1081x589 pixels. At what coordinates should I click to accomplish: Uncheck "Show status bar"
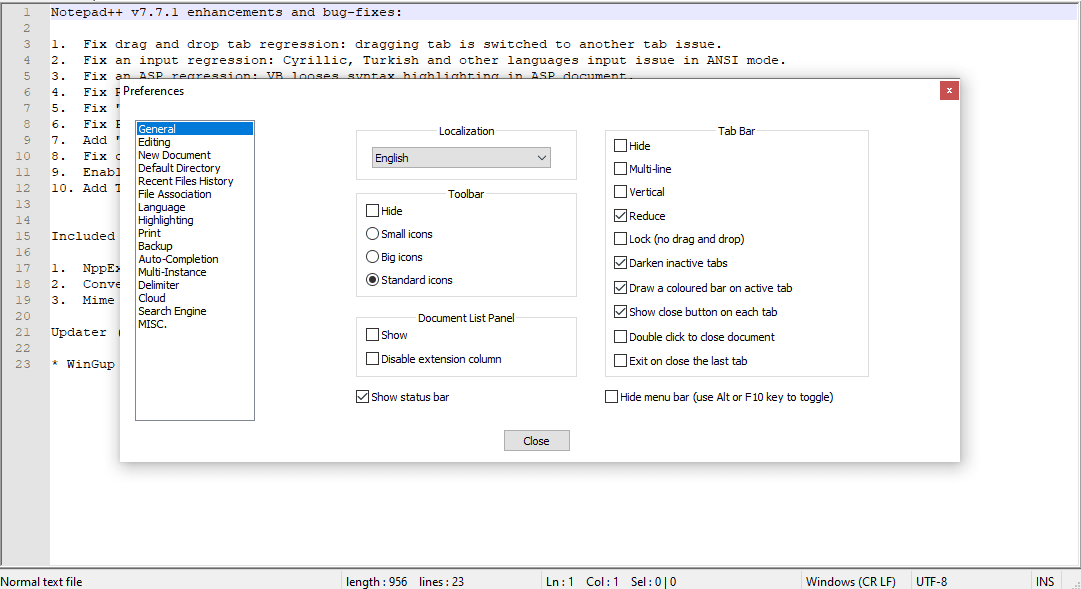pos(362,396)
